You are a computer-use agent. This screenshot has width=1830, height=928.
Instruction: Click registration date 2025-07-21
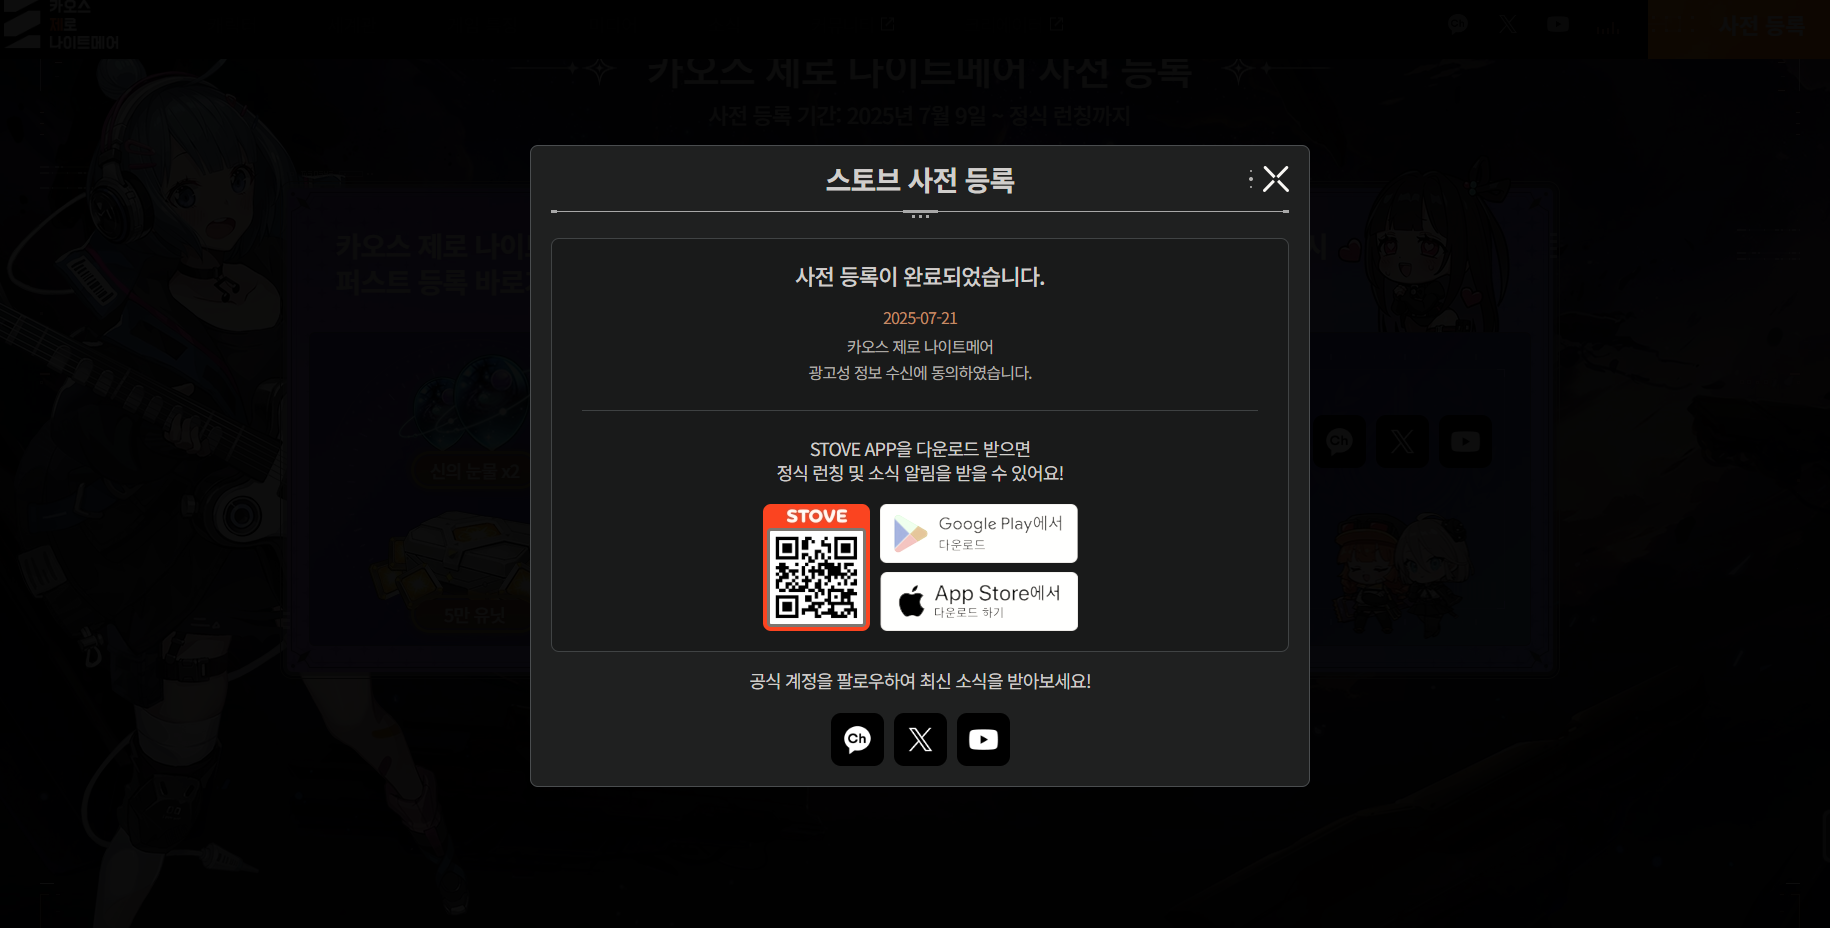(x=920, y=318)
